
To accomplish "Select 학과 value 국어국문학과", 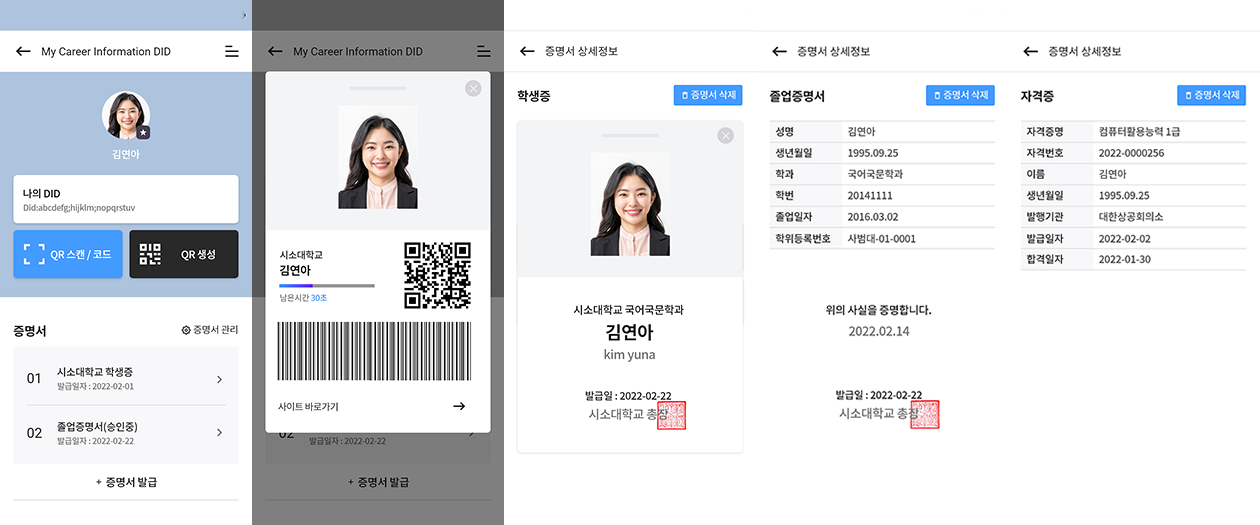I will [x=875, y=175].
